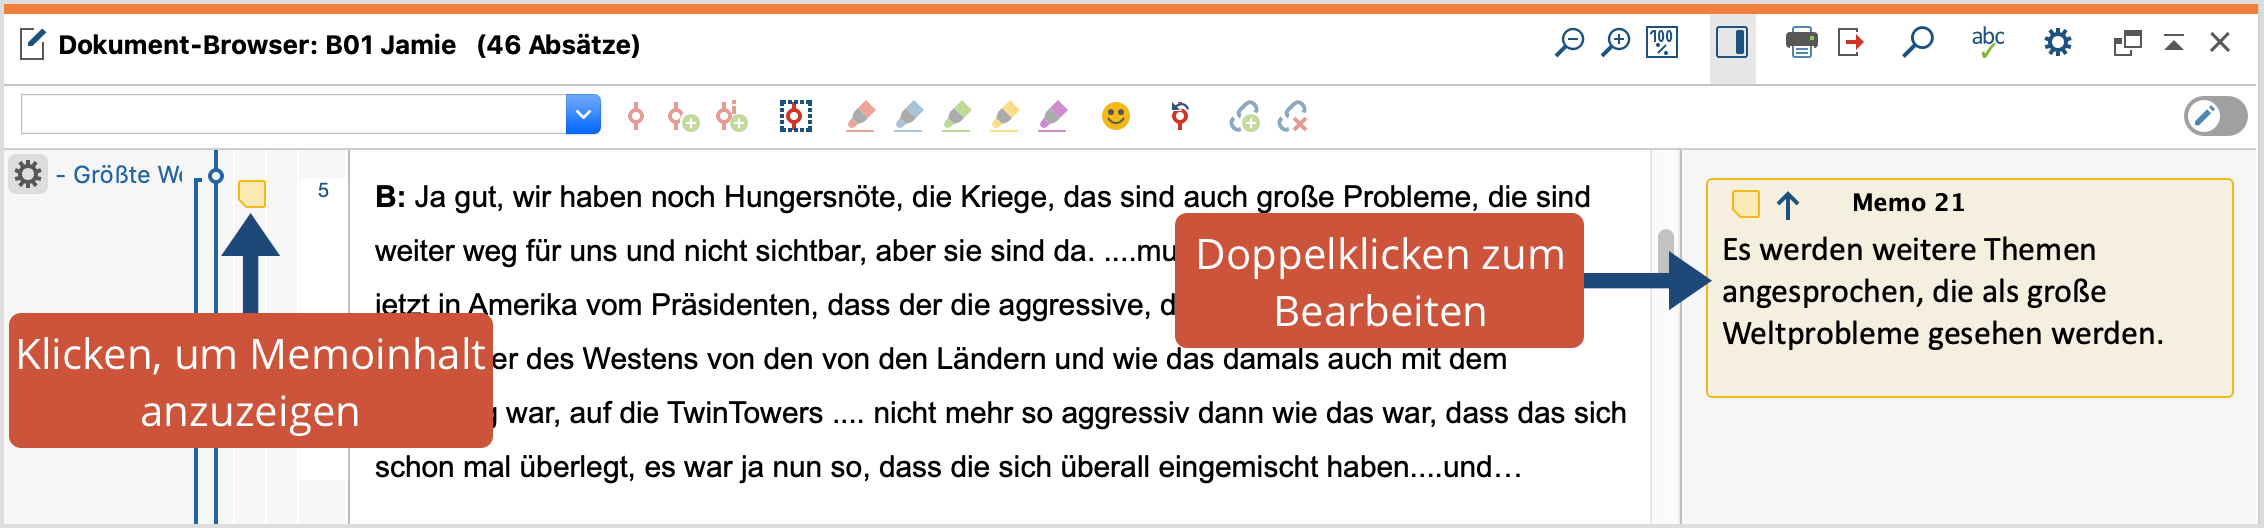The width and height of the screenshot is (2264, 528).
Task: Export the document with export icon
Action: pos(1851,43)
